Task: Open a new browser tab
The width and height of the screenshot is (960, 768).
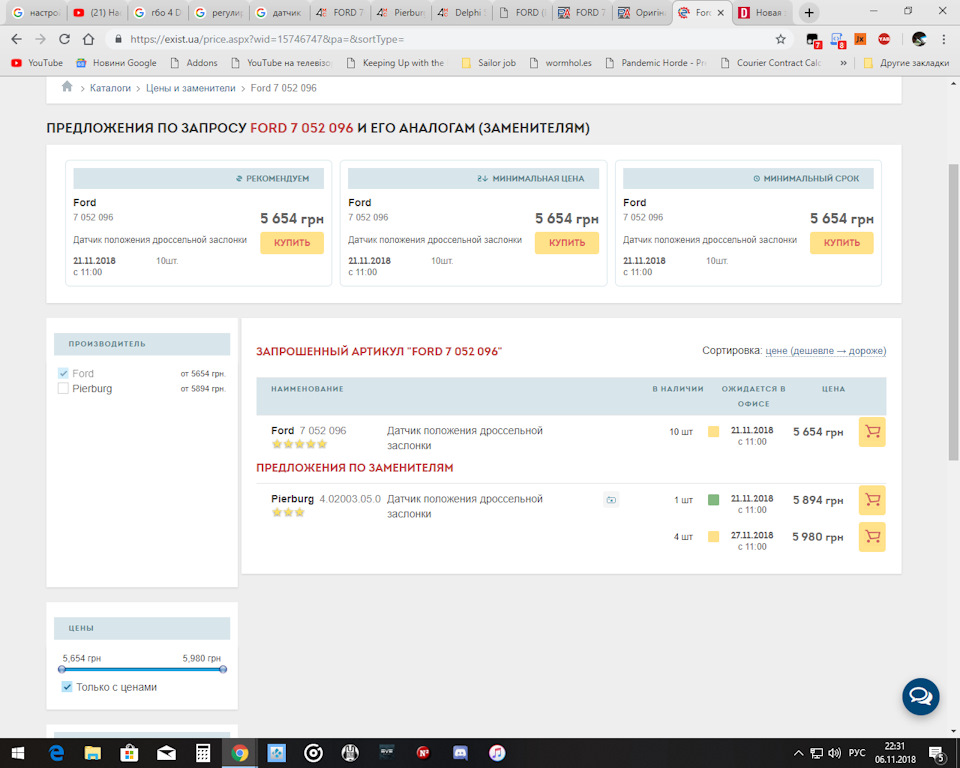Action: (x=809, y=12)
